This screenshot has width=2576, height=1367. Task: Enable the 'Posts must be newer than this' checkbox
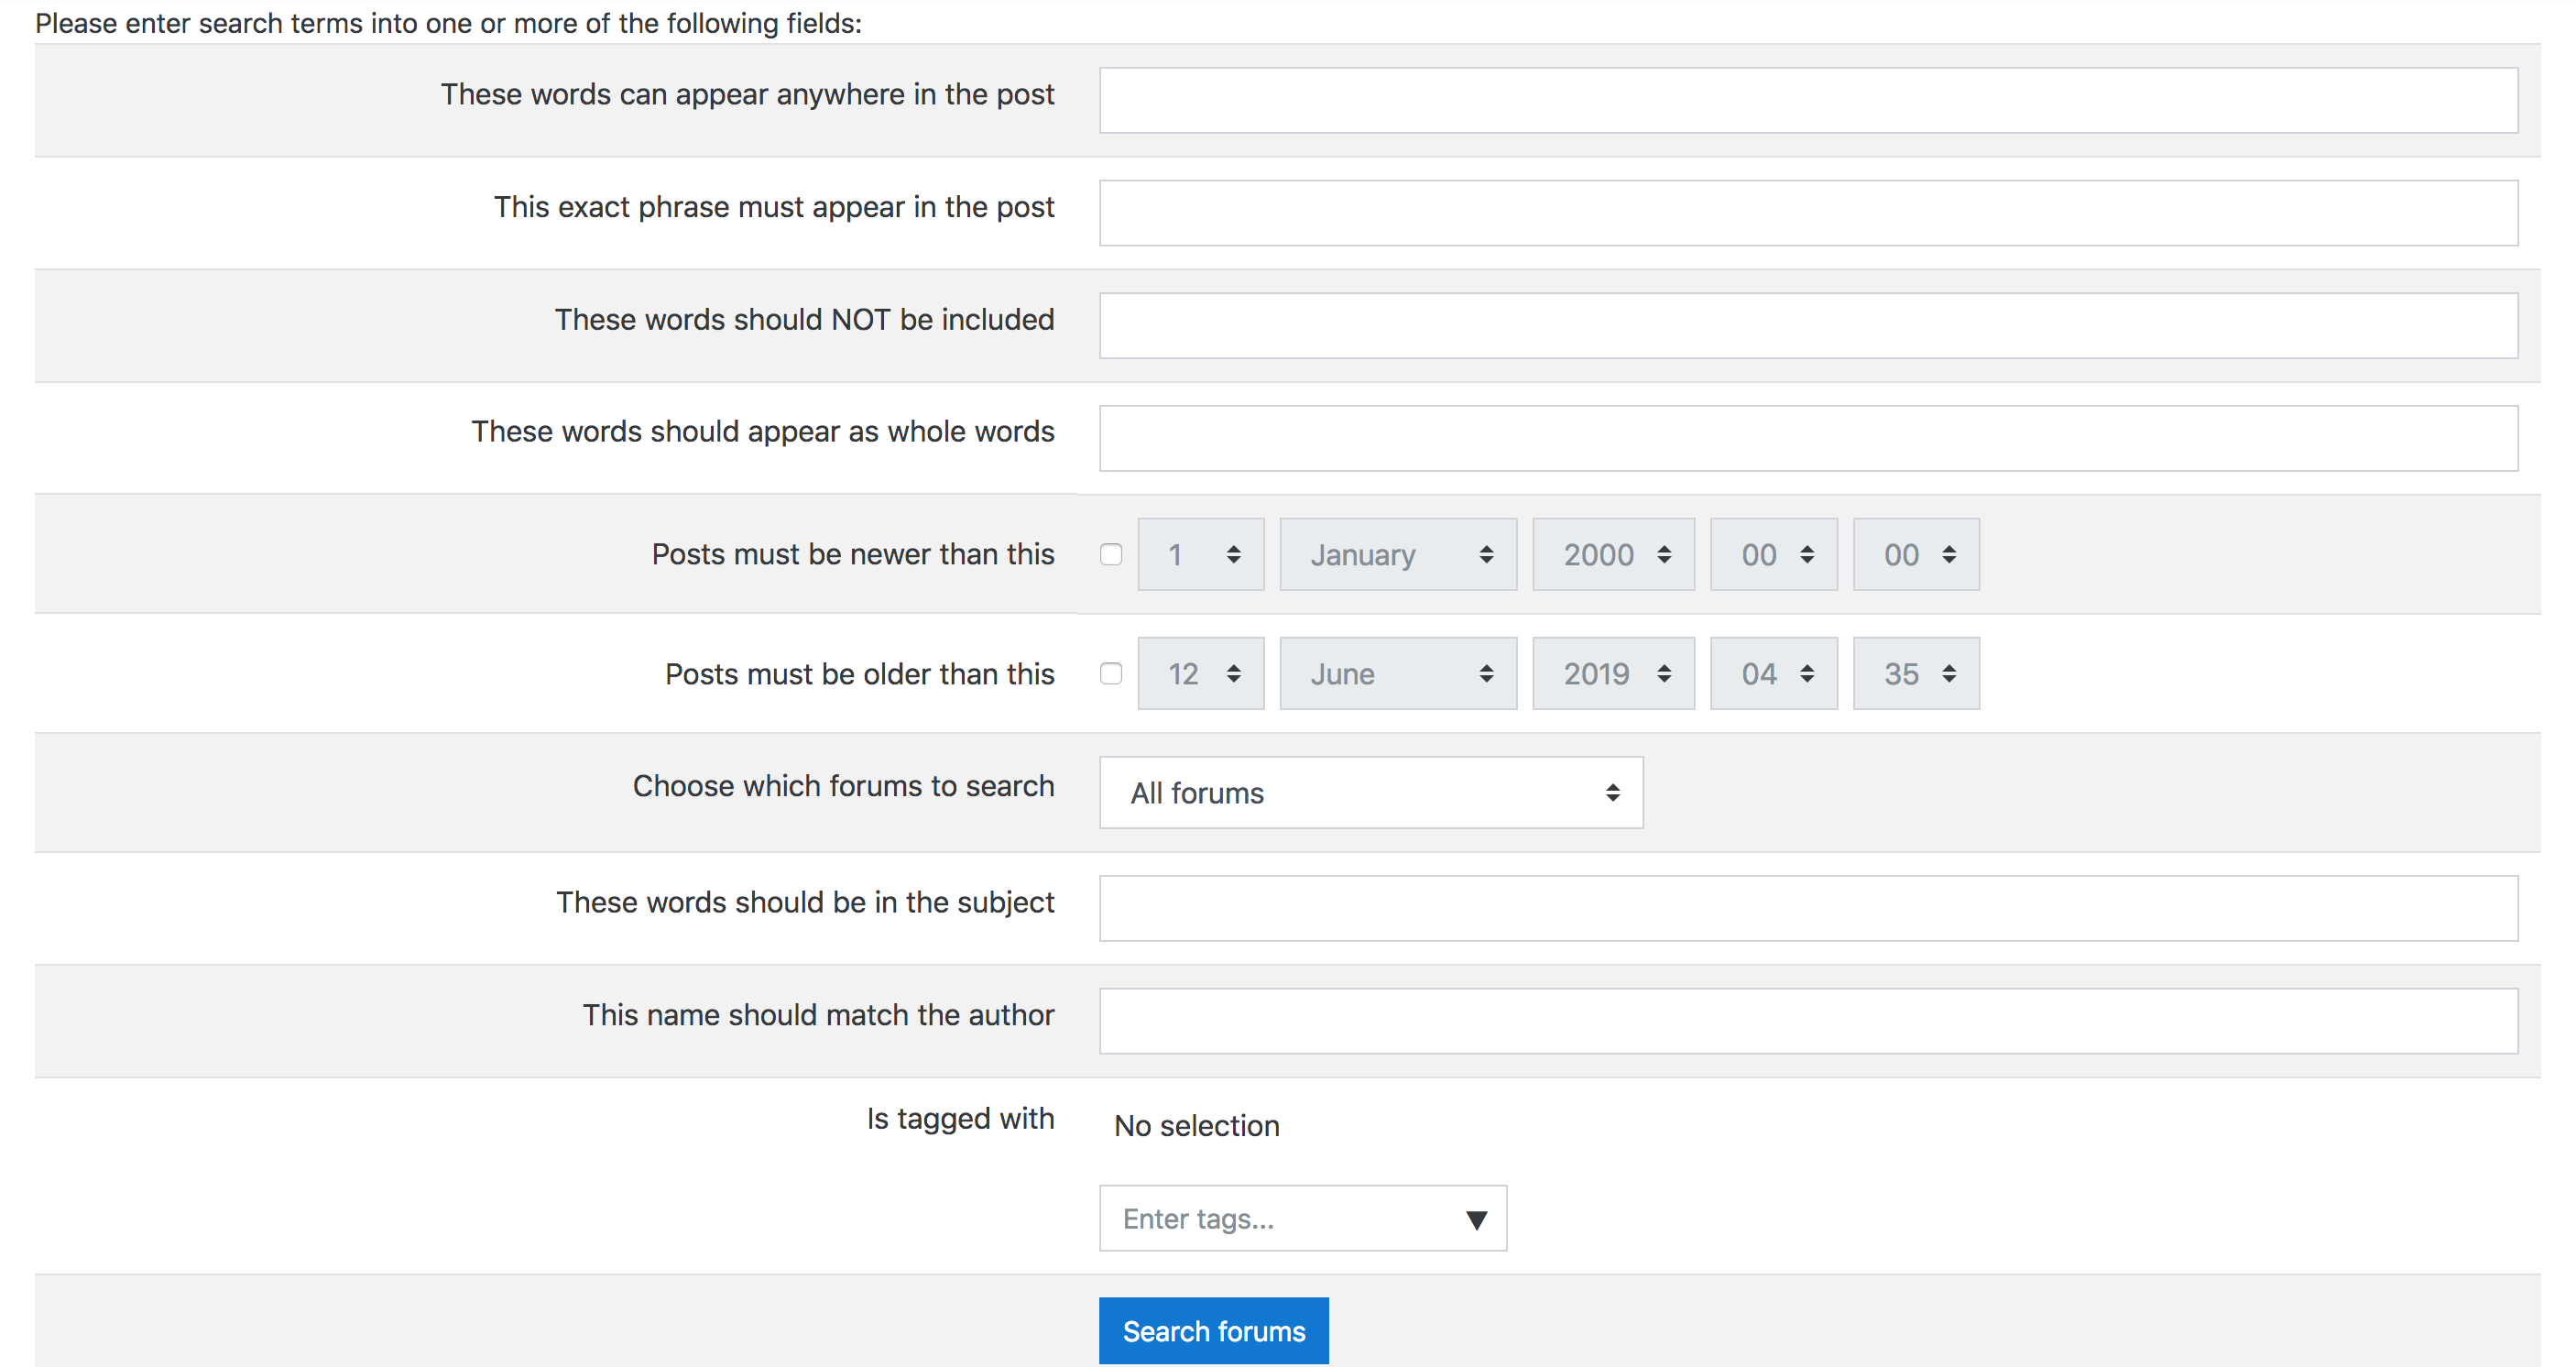coord(1111,554)
